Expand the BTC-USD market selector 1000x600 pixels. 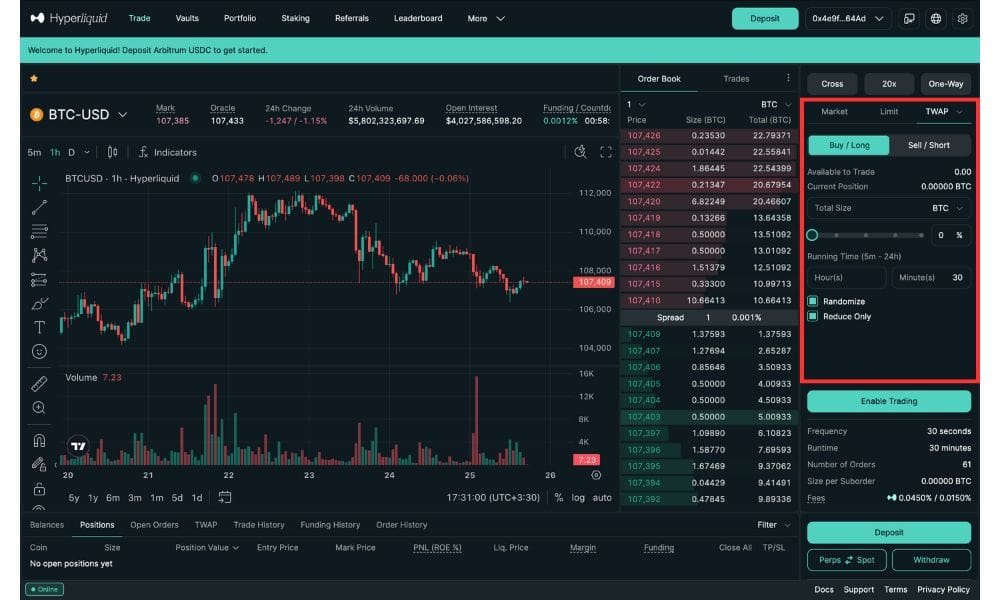[x=78, y=115]
